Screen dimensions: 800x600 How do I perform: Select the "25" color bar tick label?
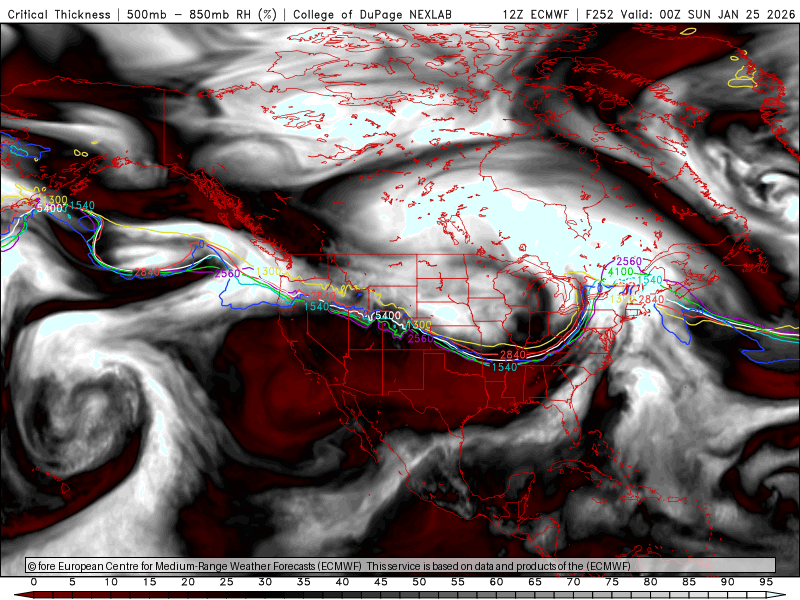click(x=227, y=582)
